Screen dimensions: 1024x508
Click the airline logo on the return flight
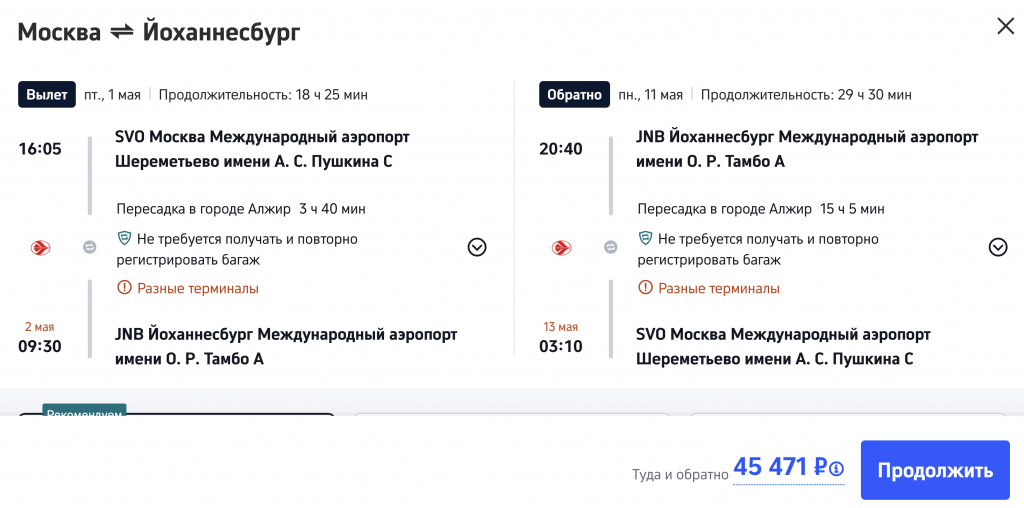(562, 247)
